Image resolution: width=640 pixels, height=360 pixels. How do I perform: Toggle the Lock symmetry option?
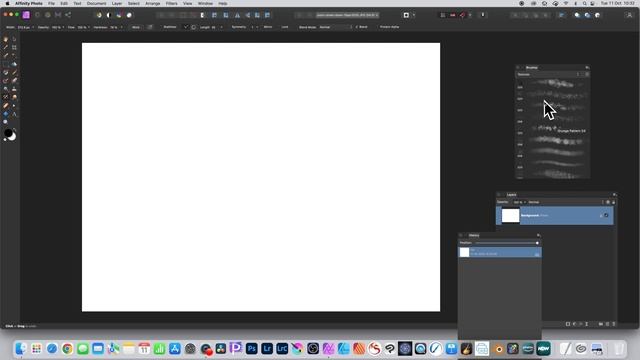tap(285, 27)
